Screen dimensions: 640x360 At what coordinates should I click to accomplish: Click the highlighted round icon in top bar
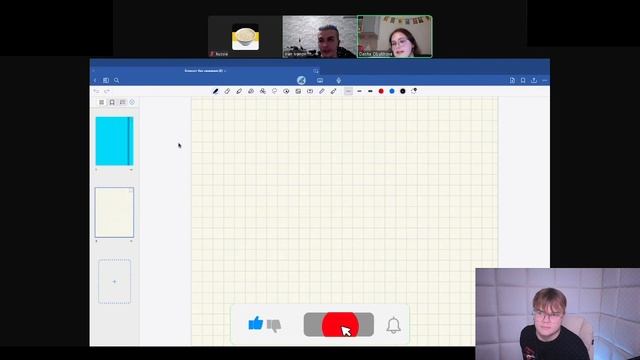coord(301,80)
